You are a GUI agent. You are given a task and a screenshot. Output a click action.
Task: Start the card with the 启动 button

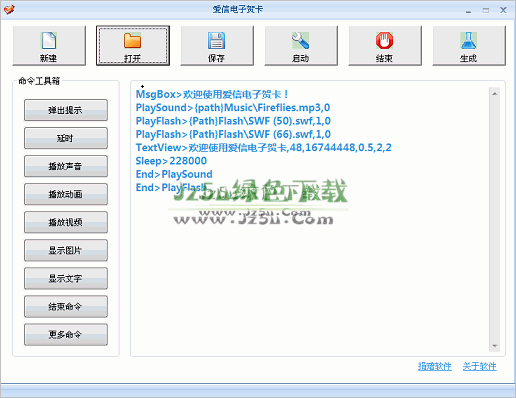(301, 46)
